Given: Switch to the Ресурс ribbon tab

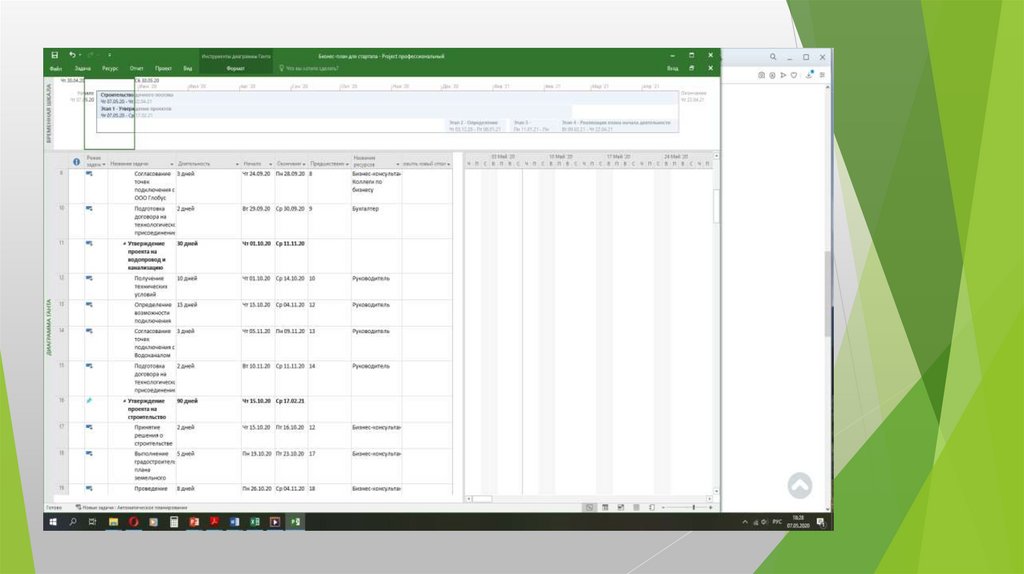Looking at the screenshot, I should [110, 69].
